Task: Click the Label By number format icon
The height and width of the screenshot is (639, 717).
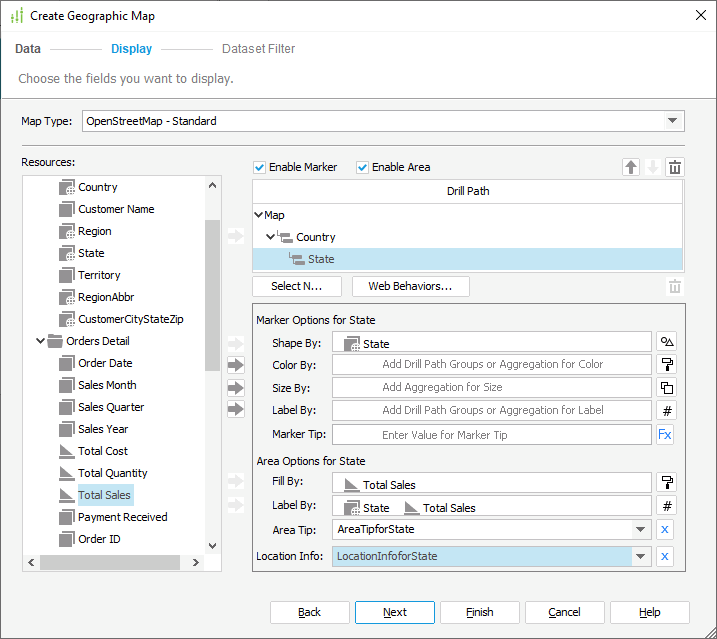Action: click(x=667, y=409)
